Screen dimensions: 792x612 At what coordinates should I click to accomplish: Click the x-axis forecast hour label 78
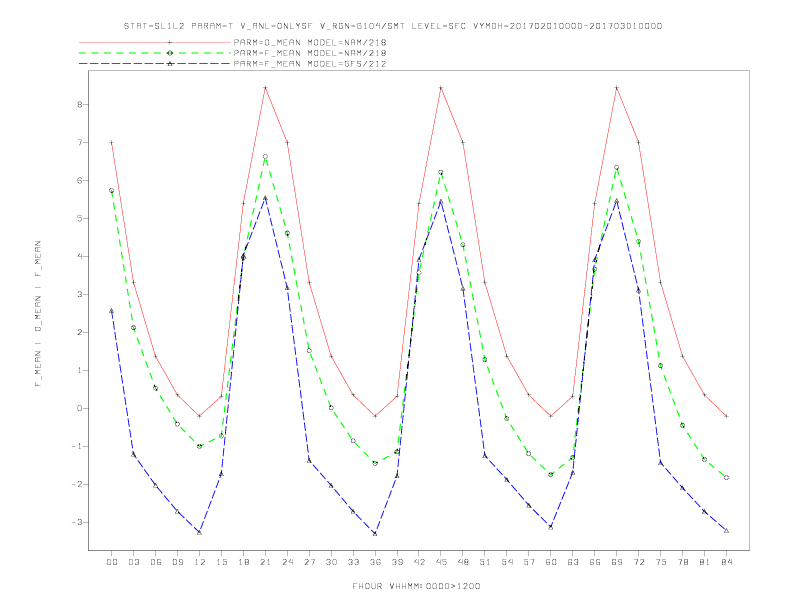682,562
